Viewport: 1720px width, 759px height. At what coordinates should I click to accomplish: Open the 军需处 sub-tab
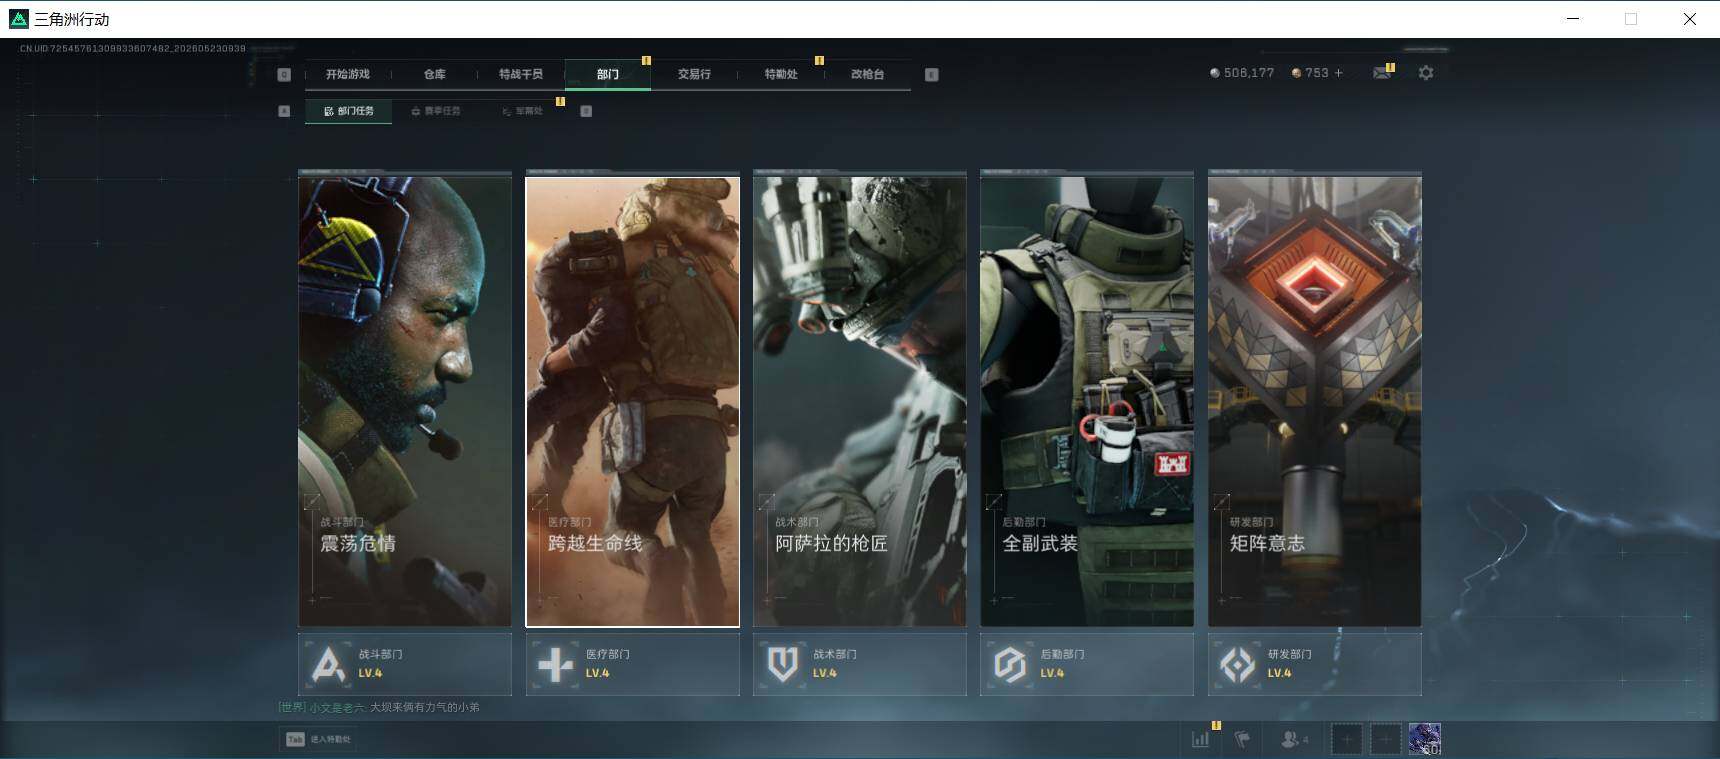click(x=523, y=111)
